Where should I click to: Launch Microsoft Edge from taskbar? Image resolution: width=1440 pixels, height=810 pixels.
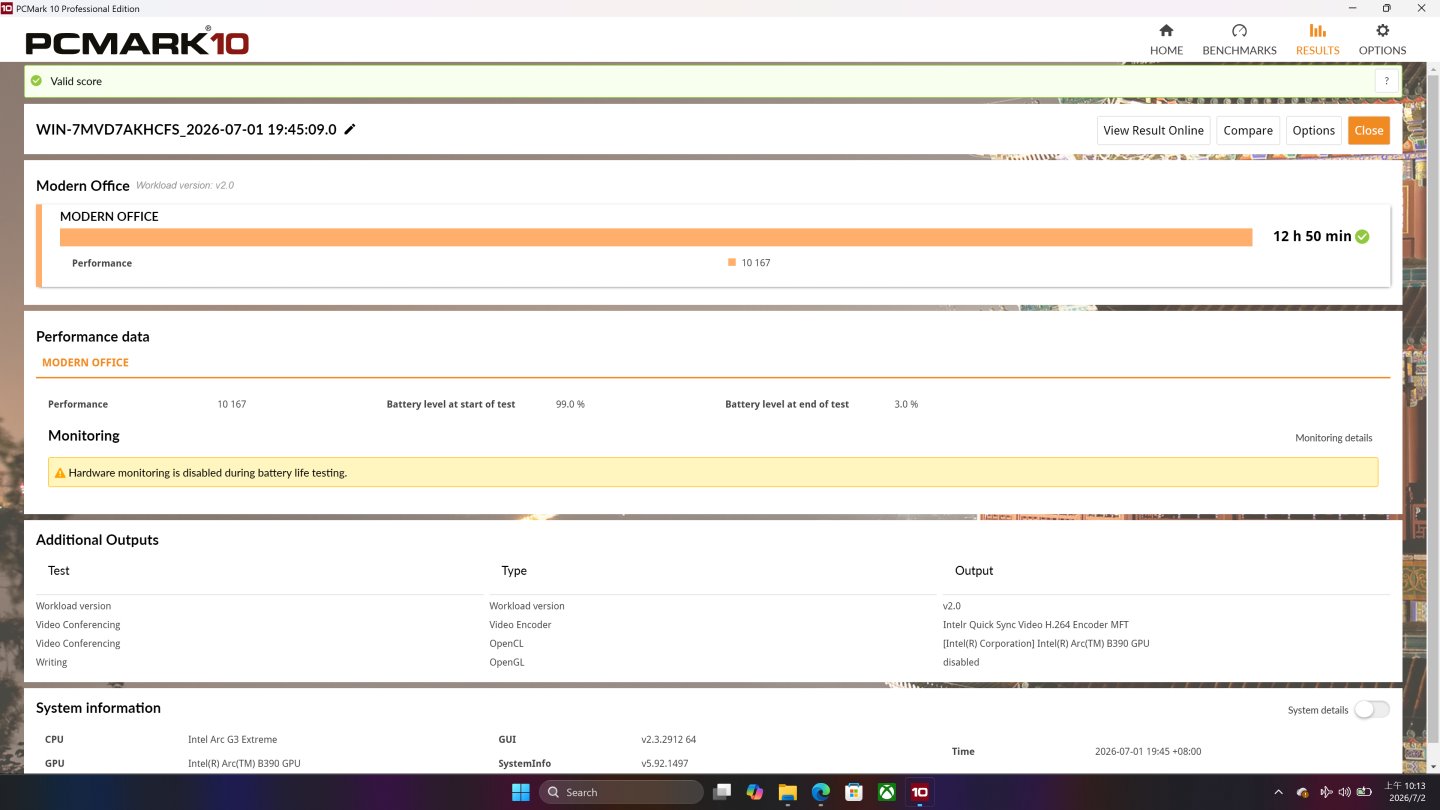[x=820, y=792]
